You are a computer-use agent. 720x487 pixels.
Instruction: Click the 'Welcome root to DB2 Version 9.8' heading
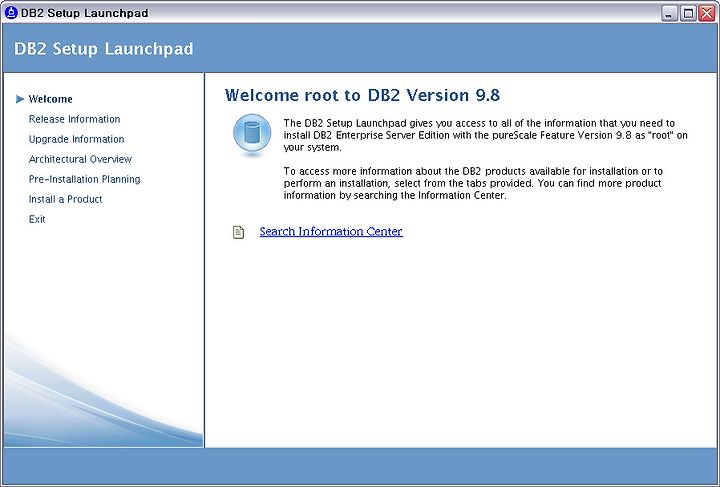[362, 95]
